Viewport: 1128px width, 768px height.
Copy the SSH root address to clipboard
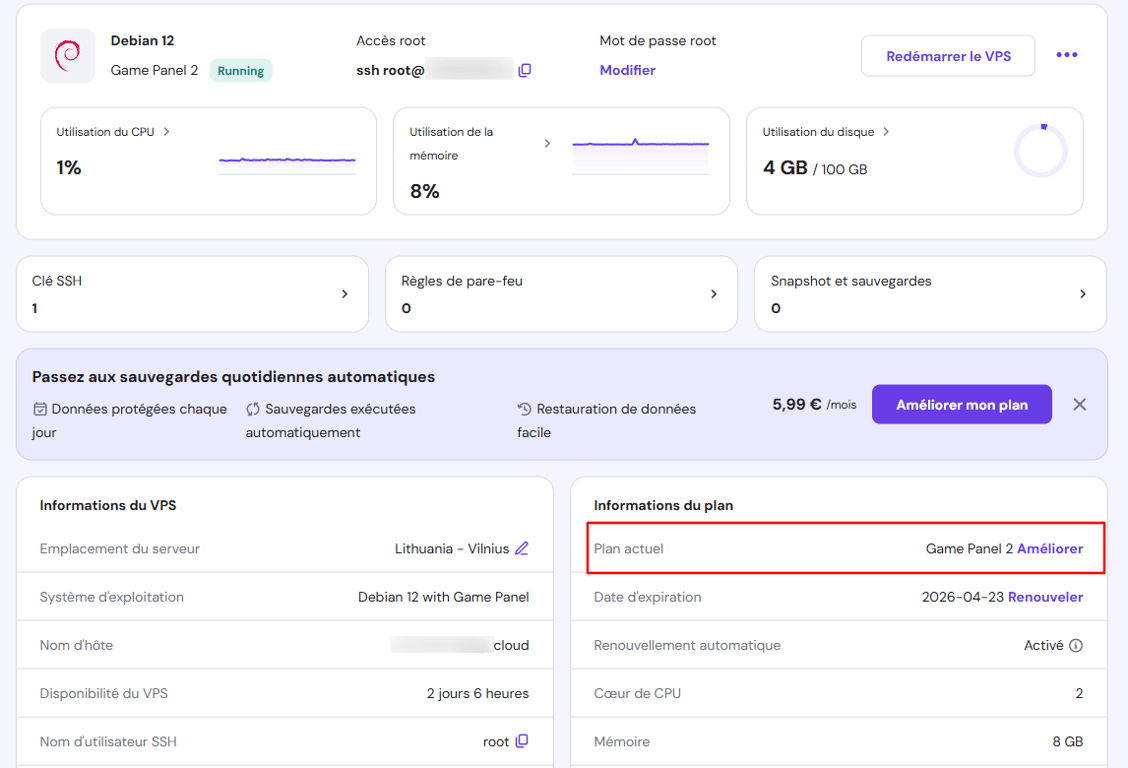tap(525, 70)
